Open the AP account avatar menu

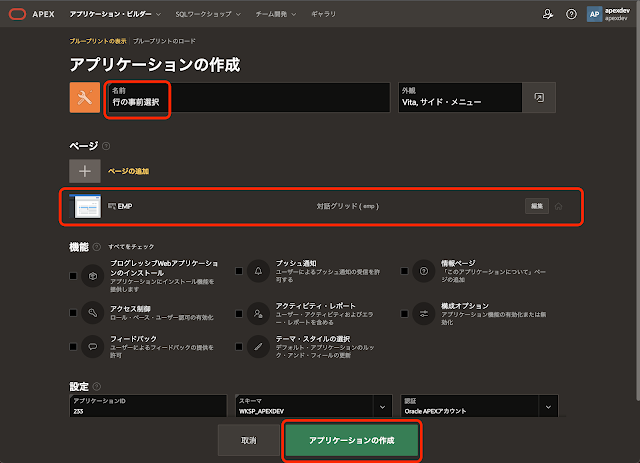594,14
